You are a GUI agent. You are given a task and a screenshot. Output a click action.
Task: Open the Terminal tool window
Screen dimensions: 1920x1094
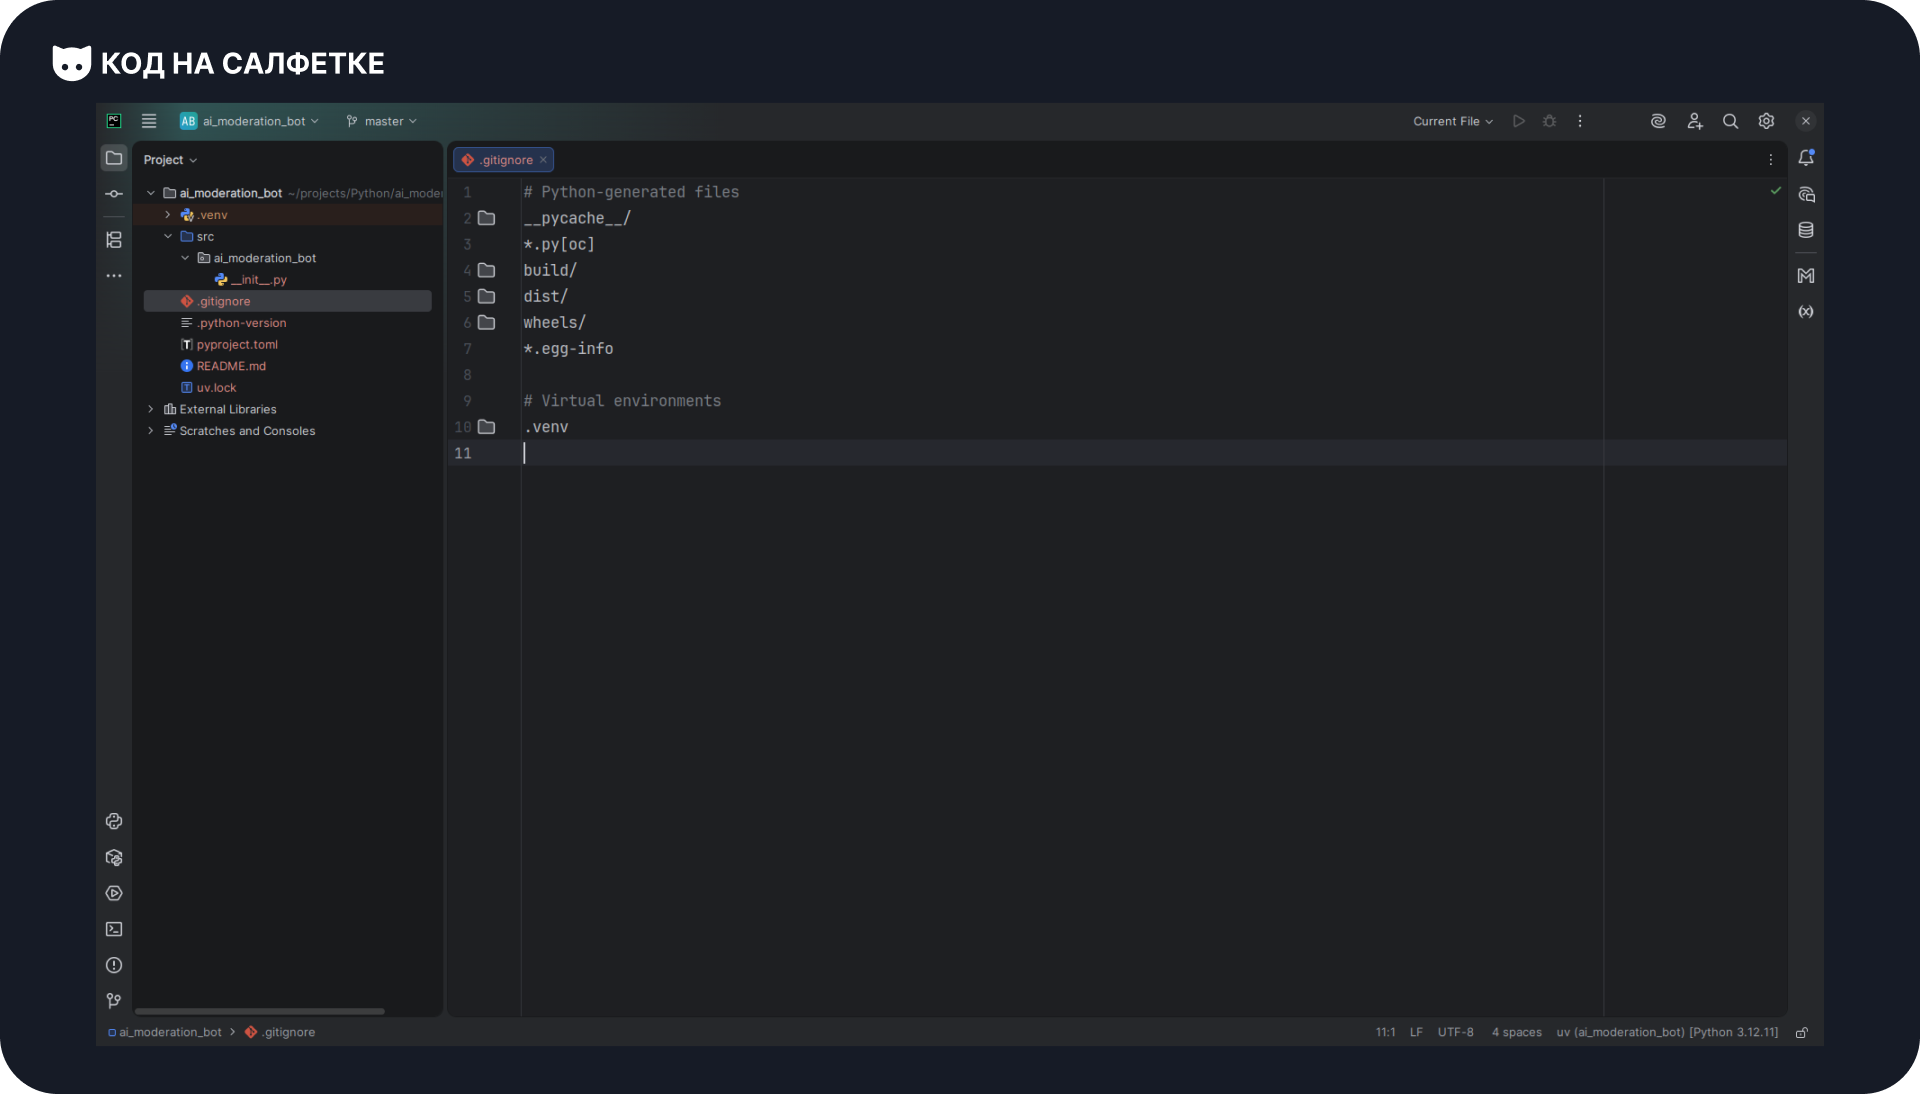tap(114, 929)
